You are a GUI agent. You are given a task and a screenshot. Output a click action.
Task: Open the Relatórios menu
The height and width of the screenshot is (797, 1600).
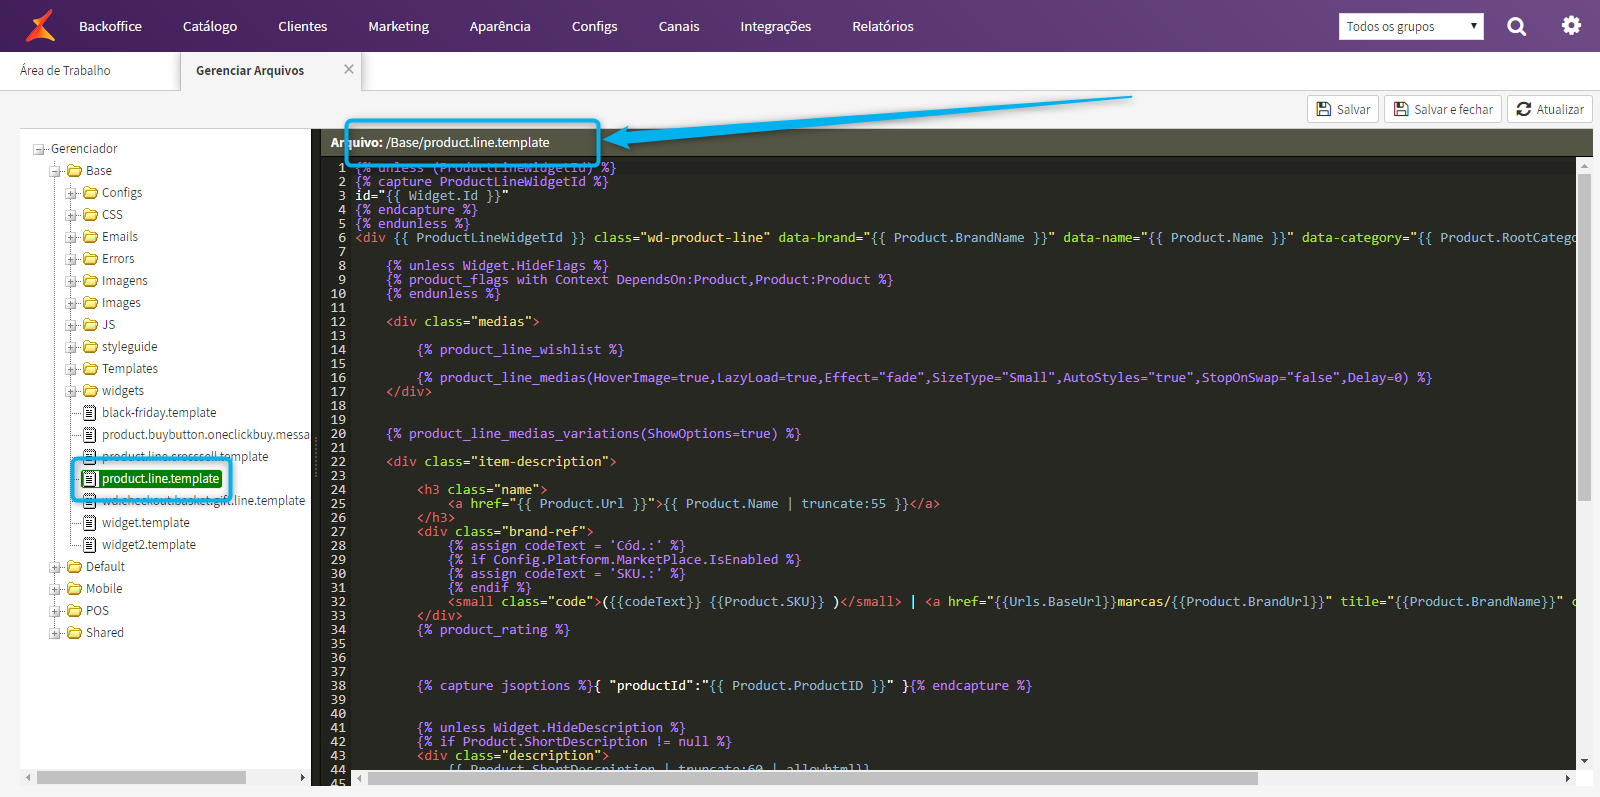(x=883, y=26)
